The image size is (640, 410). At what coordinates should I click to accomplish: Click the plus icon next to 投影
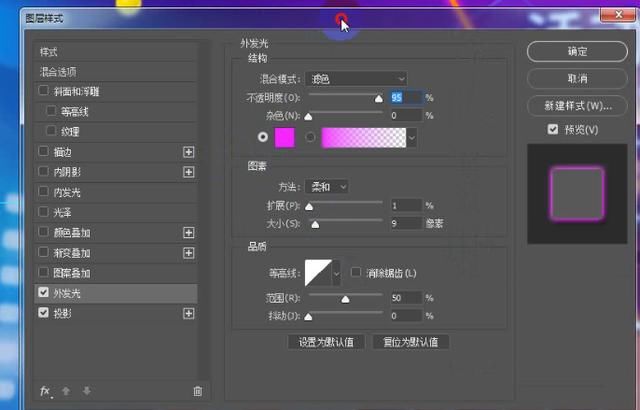(189, 313)
